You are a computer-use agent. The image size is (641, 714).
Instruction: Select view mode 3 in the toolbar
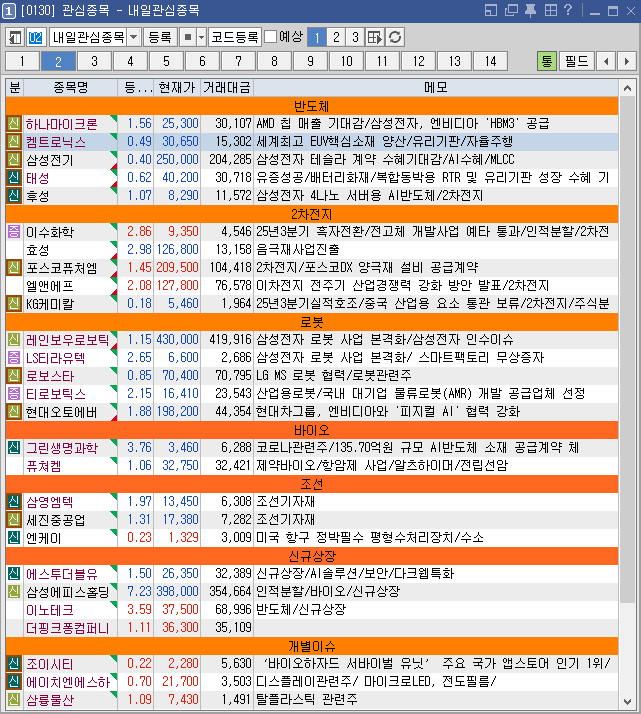coord(353,37)
